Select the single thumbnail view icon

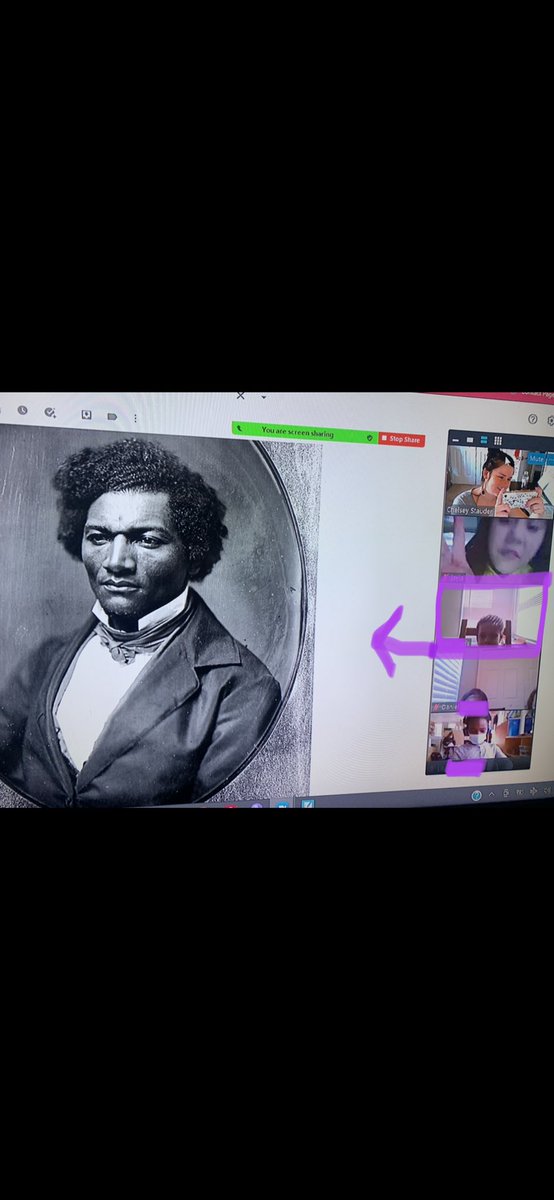[470, 440]
